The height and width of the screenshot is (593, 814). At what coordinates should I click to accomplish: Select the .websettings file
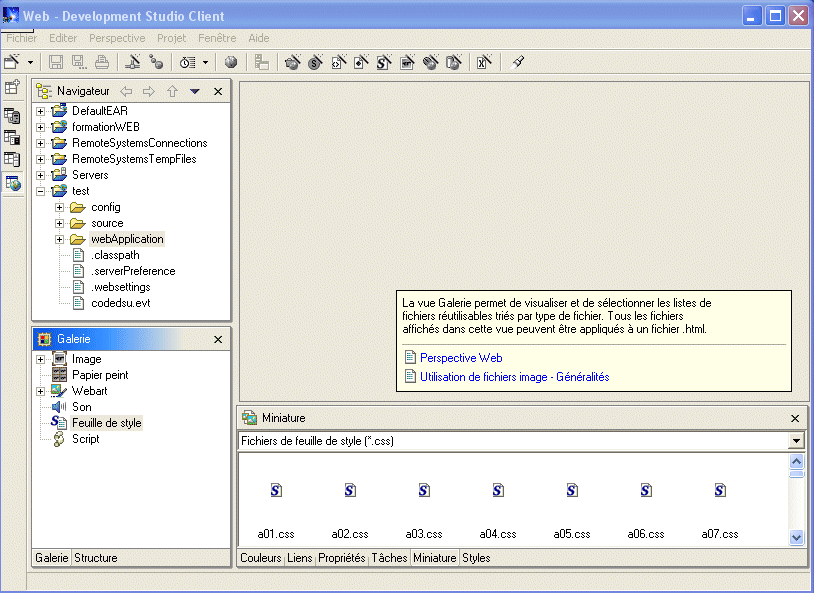click(121, 287)
